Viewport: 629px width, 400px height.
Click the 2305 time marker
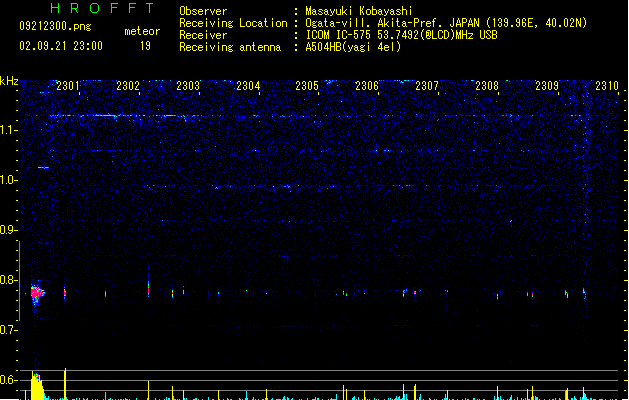307,86
